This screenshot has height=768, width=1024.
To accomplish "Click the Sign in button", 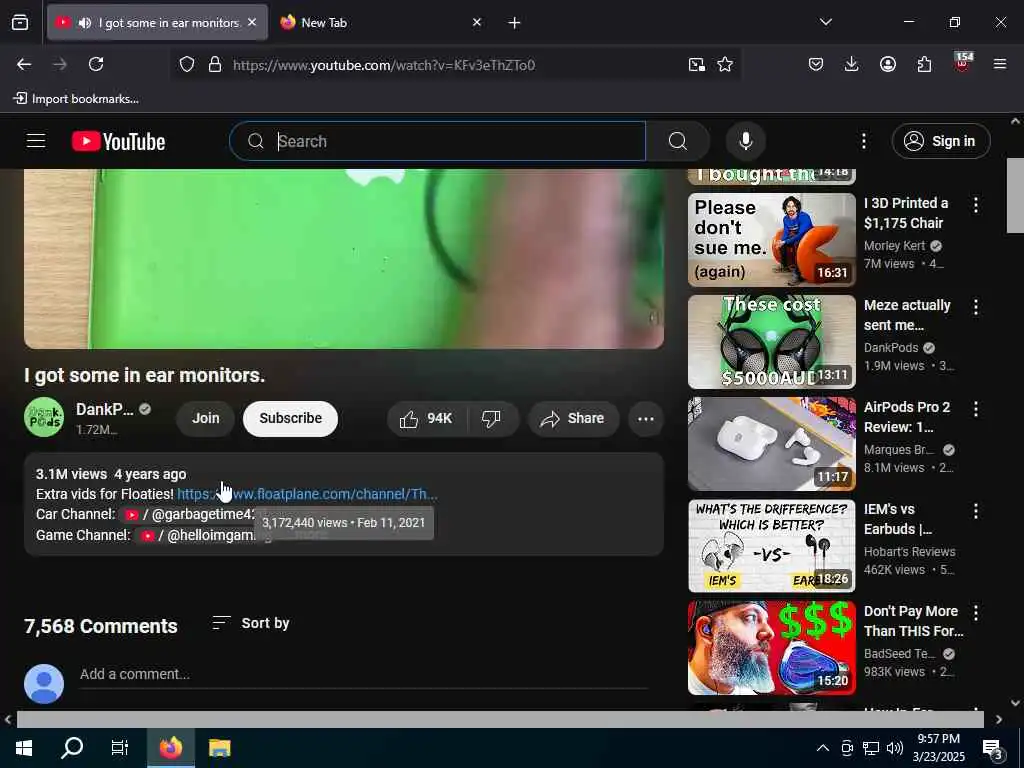I will point(940,141).
